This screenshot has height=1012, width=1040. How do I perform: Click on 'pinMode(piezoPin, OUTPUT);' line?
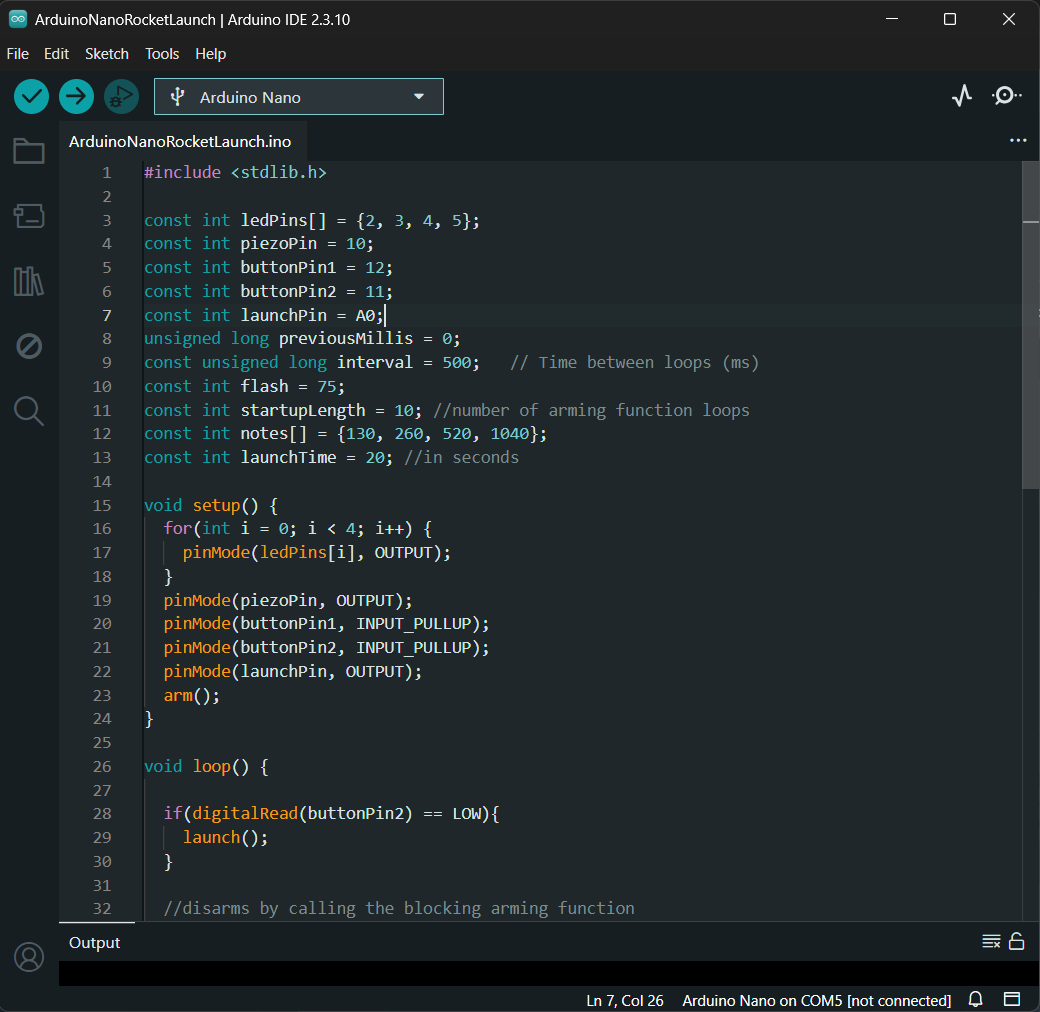pyautogui.click(x=288, y=600)
